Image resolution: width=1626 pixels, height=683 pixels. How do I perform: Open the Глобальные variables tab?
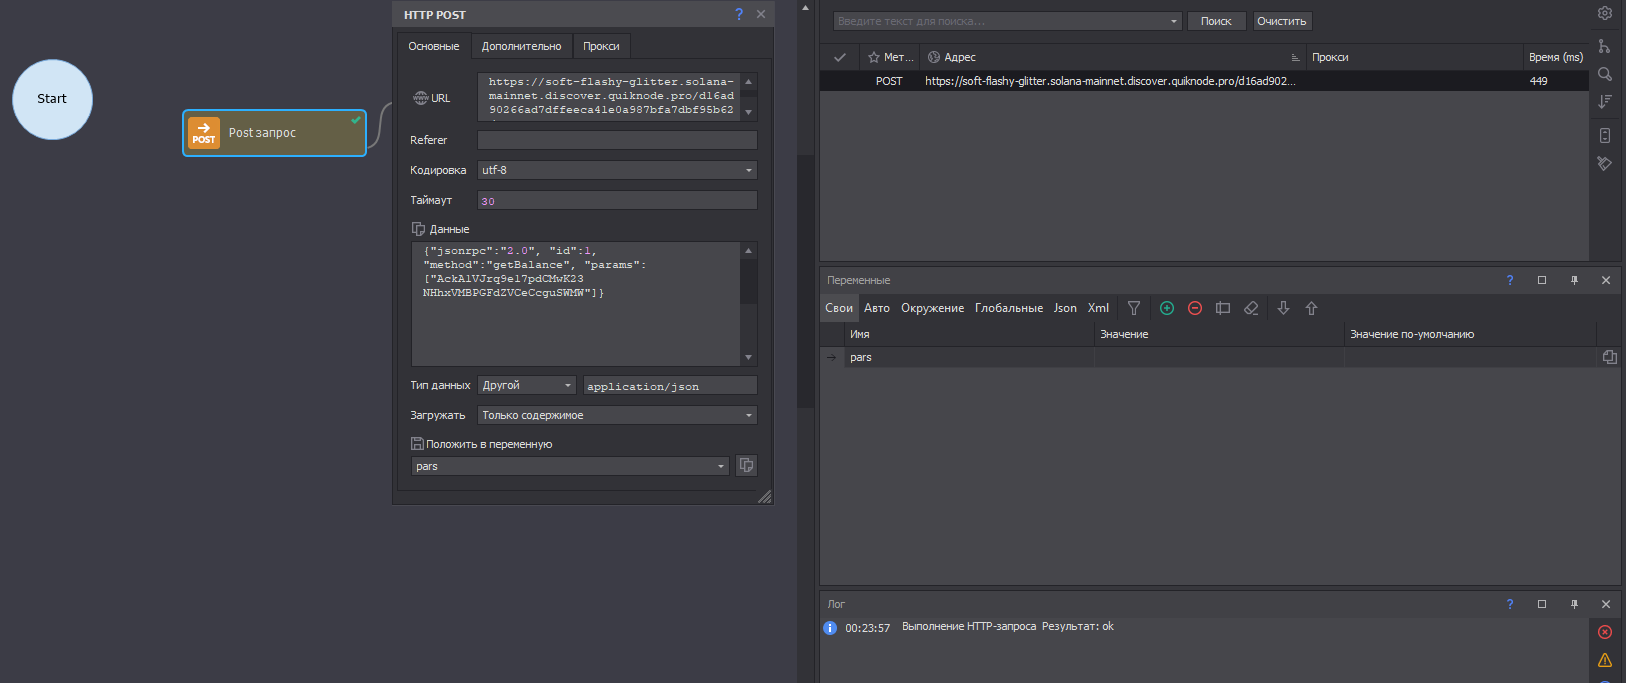pos(1008,308)
